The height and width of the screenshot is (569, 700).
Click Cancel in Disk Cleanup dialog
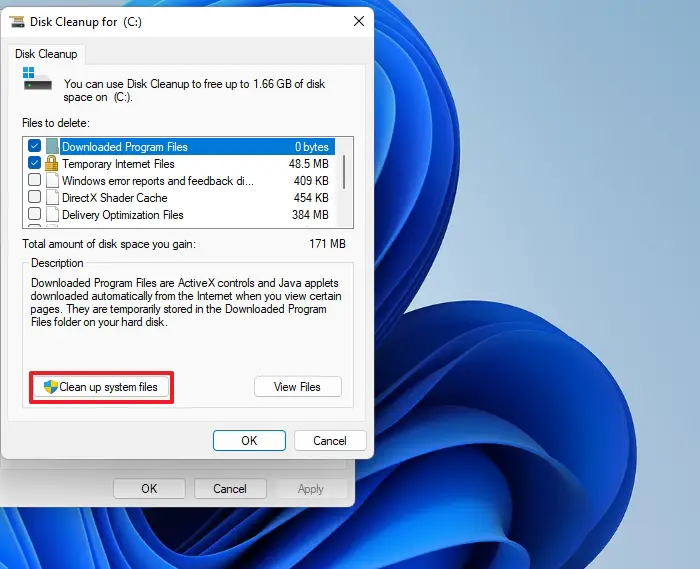330,441
